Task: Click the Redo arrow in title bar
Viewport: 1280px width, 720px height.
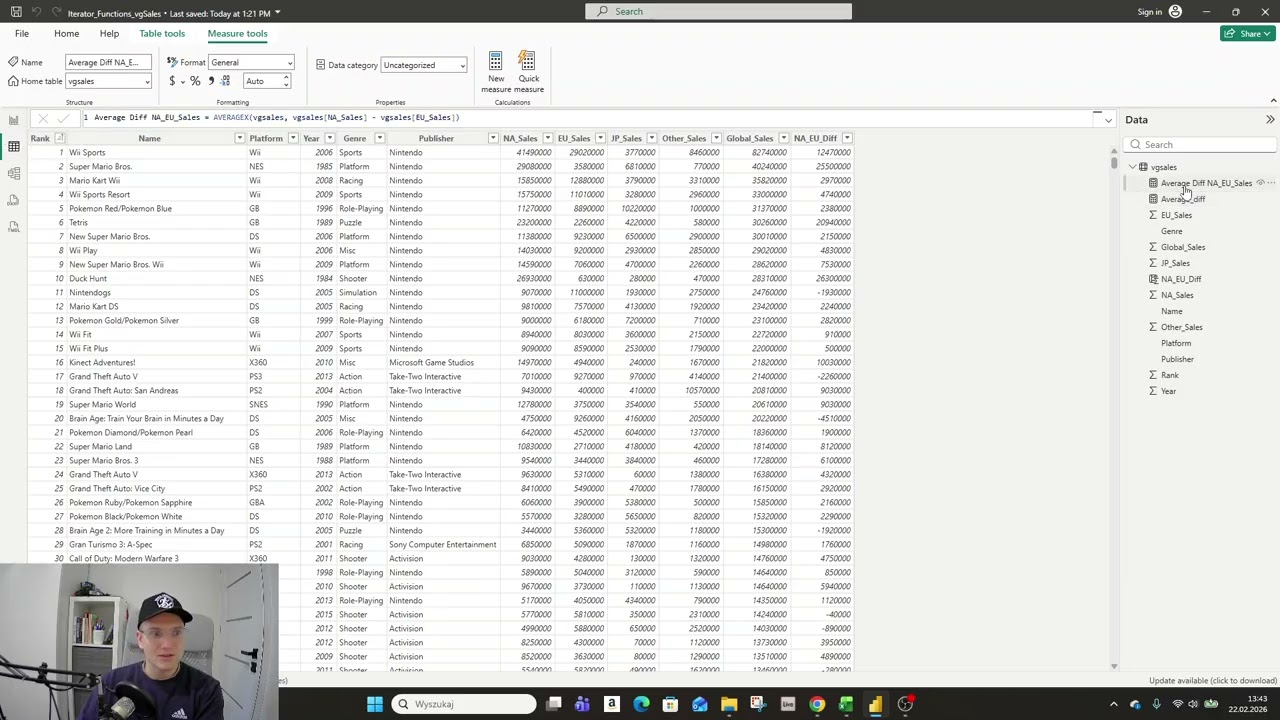Action: point(56,12)
